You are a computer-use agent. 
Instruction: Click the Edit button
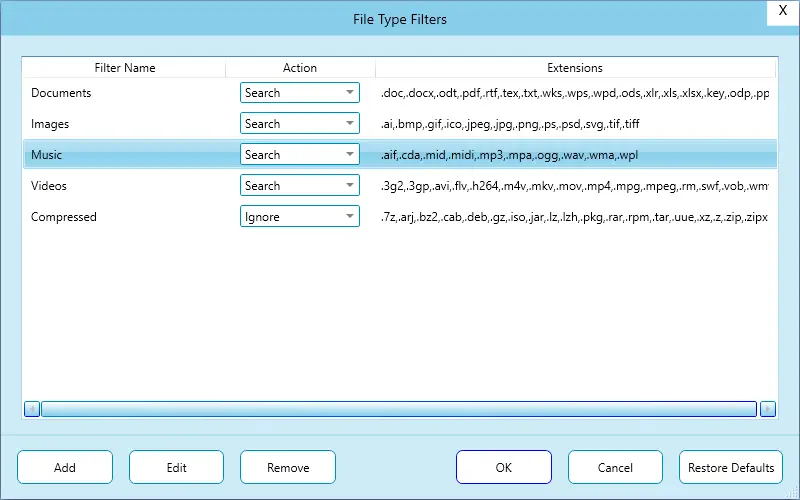point(177,467)
